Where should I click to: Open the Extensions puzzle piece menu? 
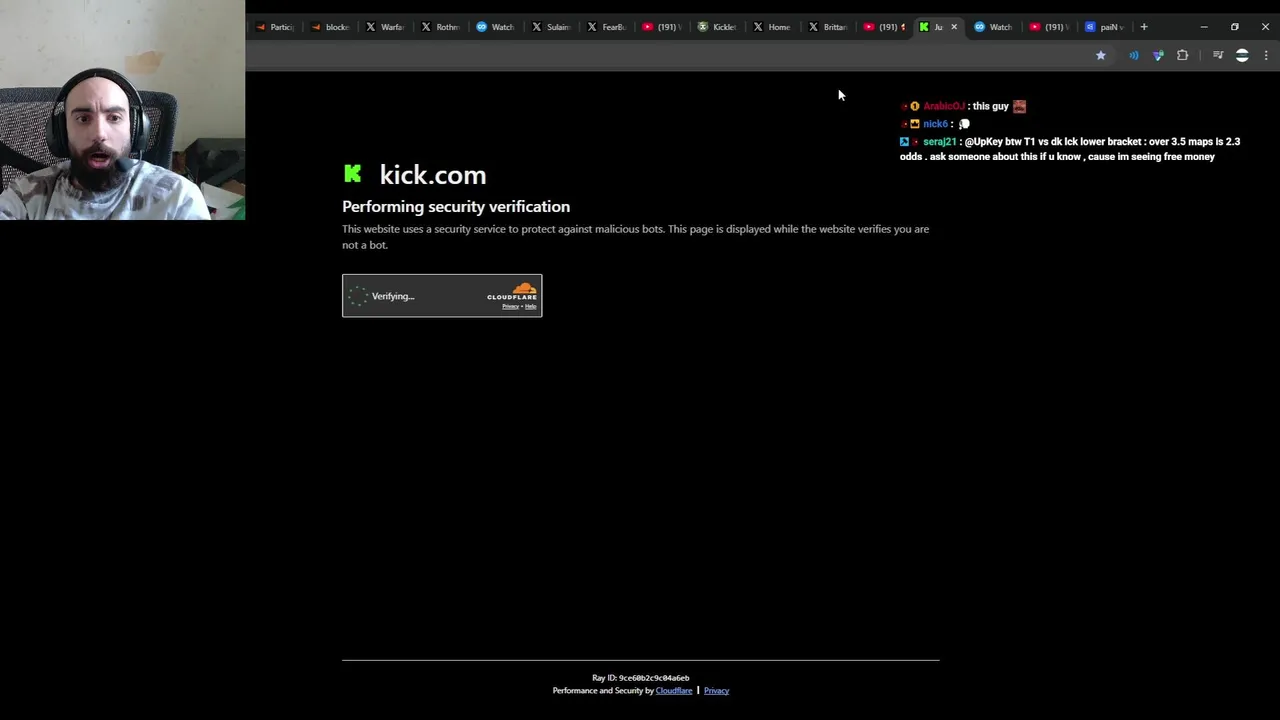1183,56
